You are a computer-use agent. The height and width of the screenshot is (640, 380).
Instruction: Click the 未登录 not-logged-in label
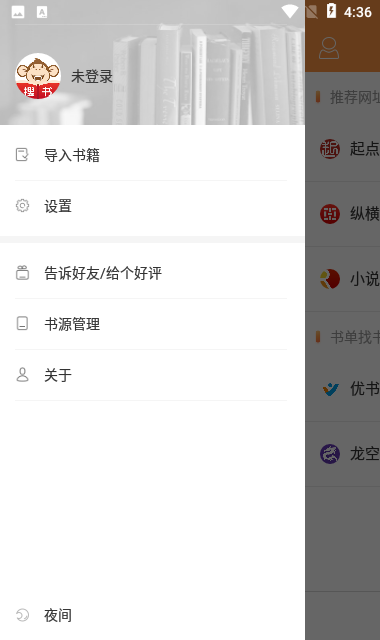point(92,77)
